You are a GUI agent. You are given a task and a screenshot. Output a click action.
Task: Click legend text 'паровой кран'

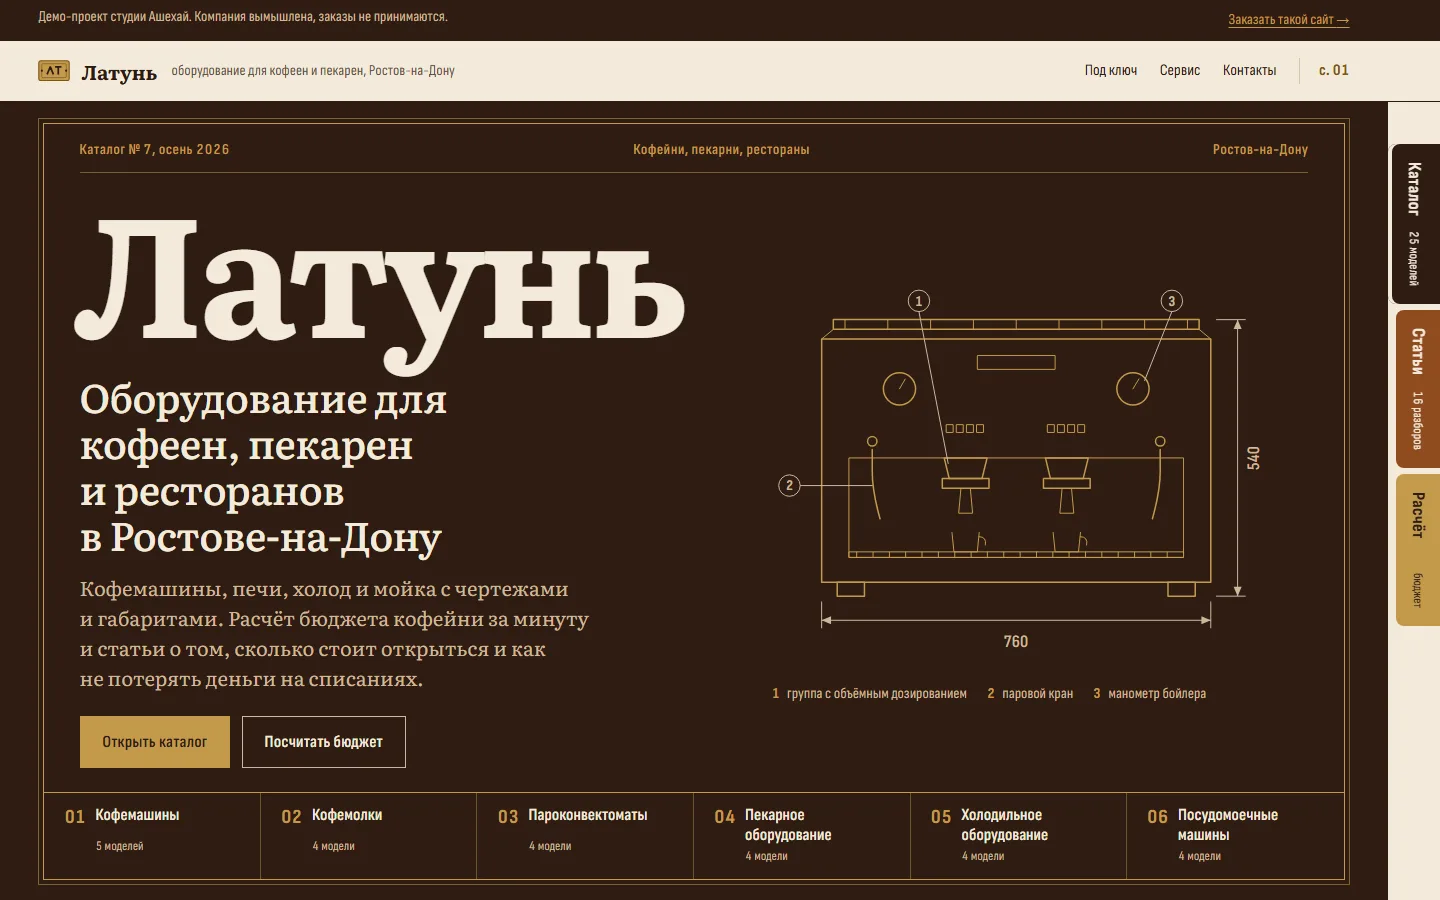click(x=1037, y=694)
